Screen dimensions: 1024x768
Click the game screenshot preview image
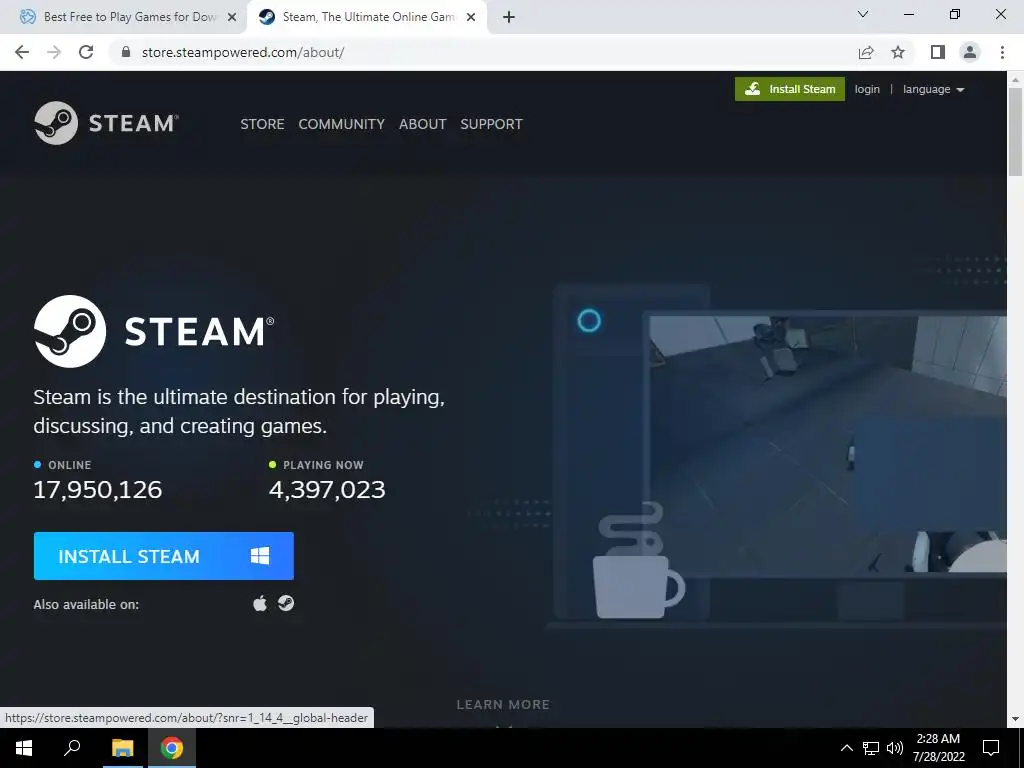point(828,444)
